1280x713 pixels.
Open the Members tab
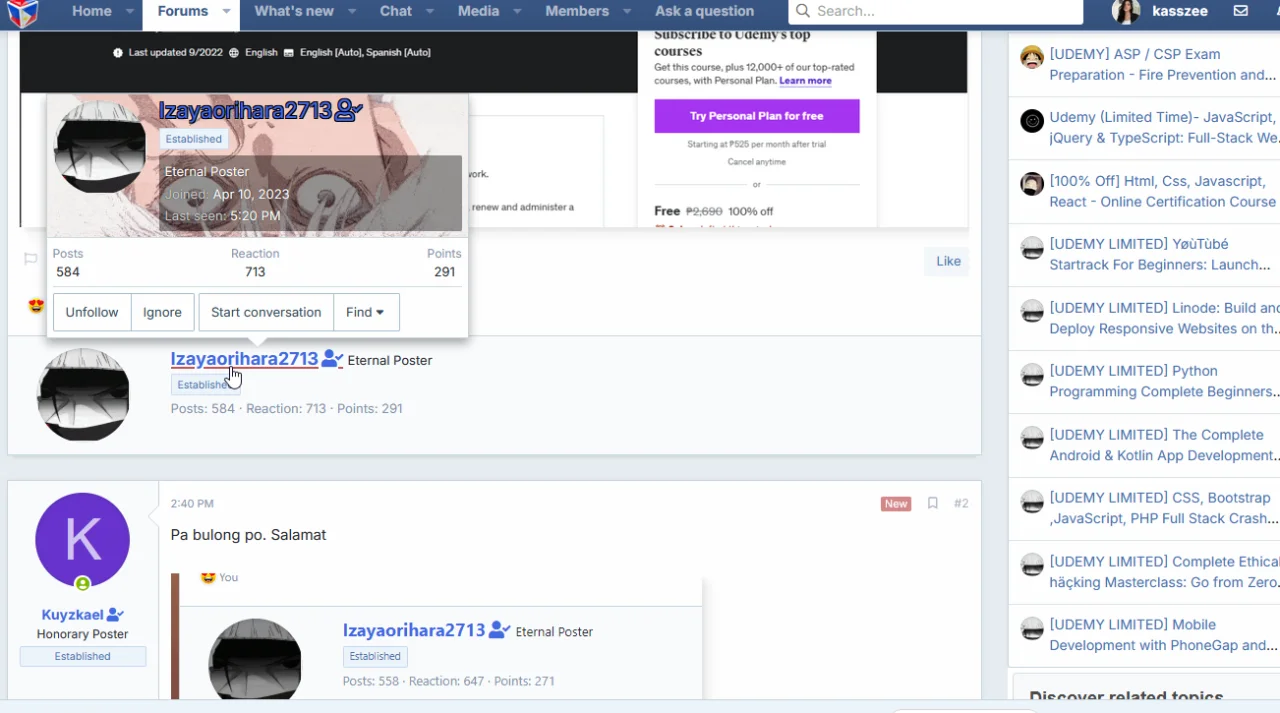click(x=577, y=11)
